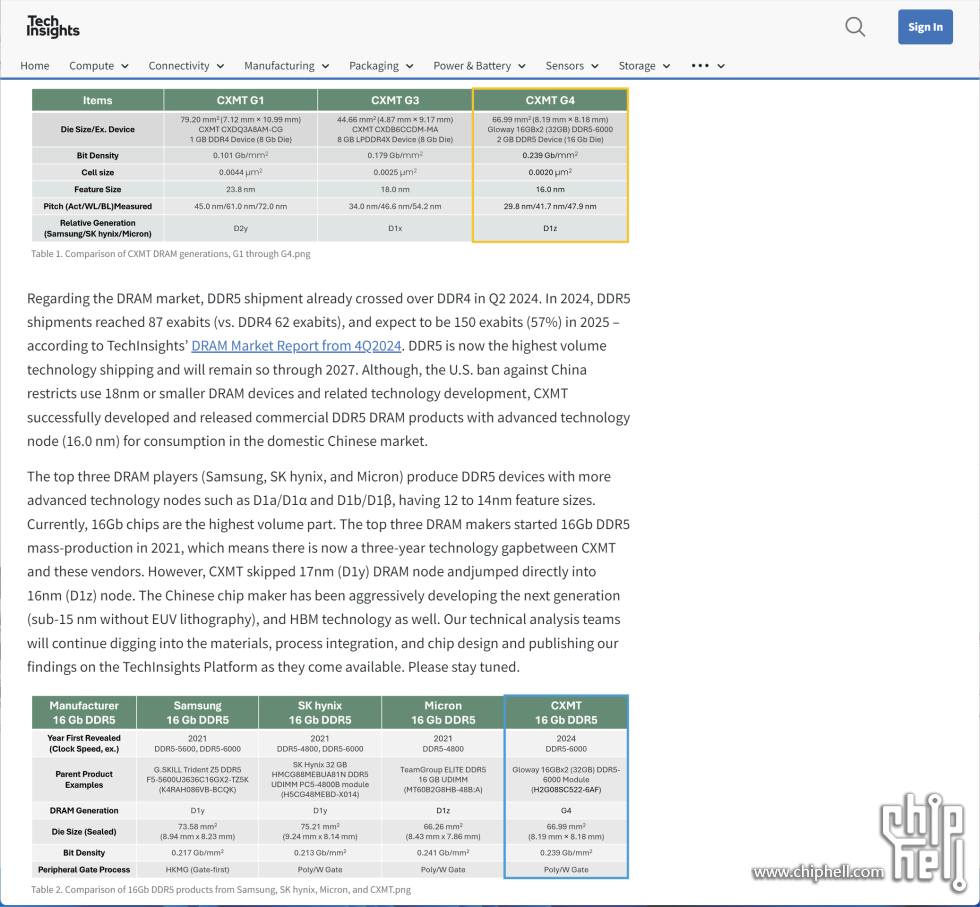Expand the Sensors dropdown chevron
This screenshot has height=907, width=980.
[x=595, y=66]
